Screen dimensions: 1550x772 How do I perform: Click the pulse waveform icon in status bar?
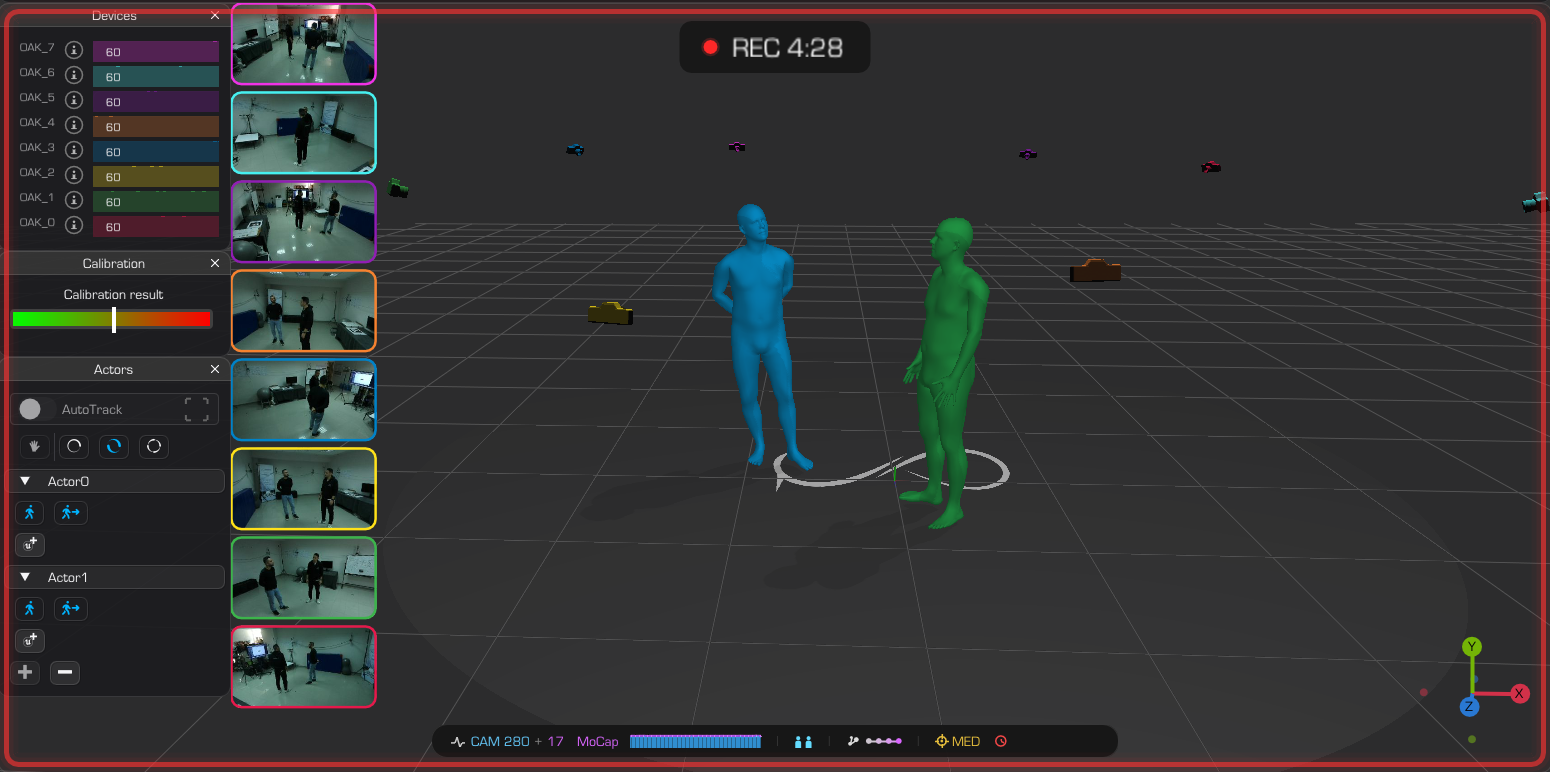click(458, 742)
